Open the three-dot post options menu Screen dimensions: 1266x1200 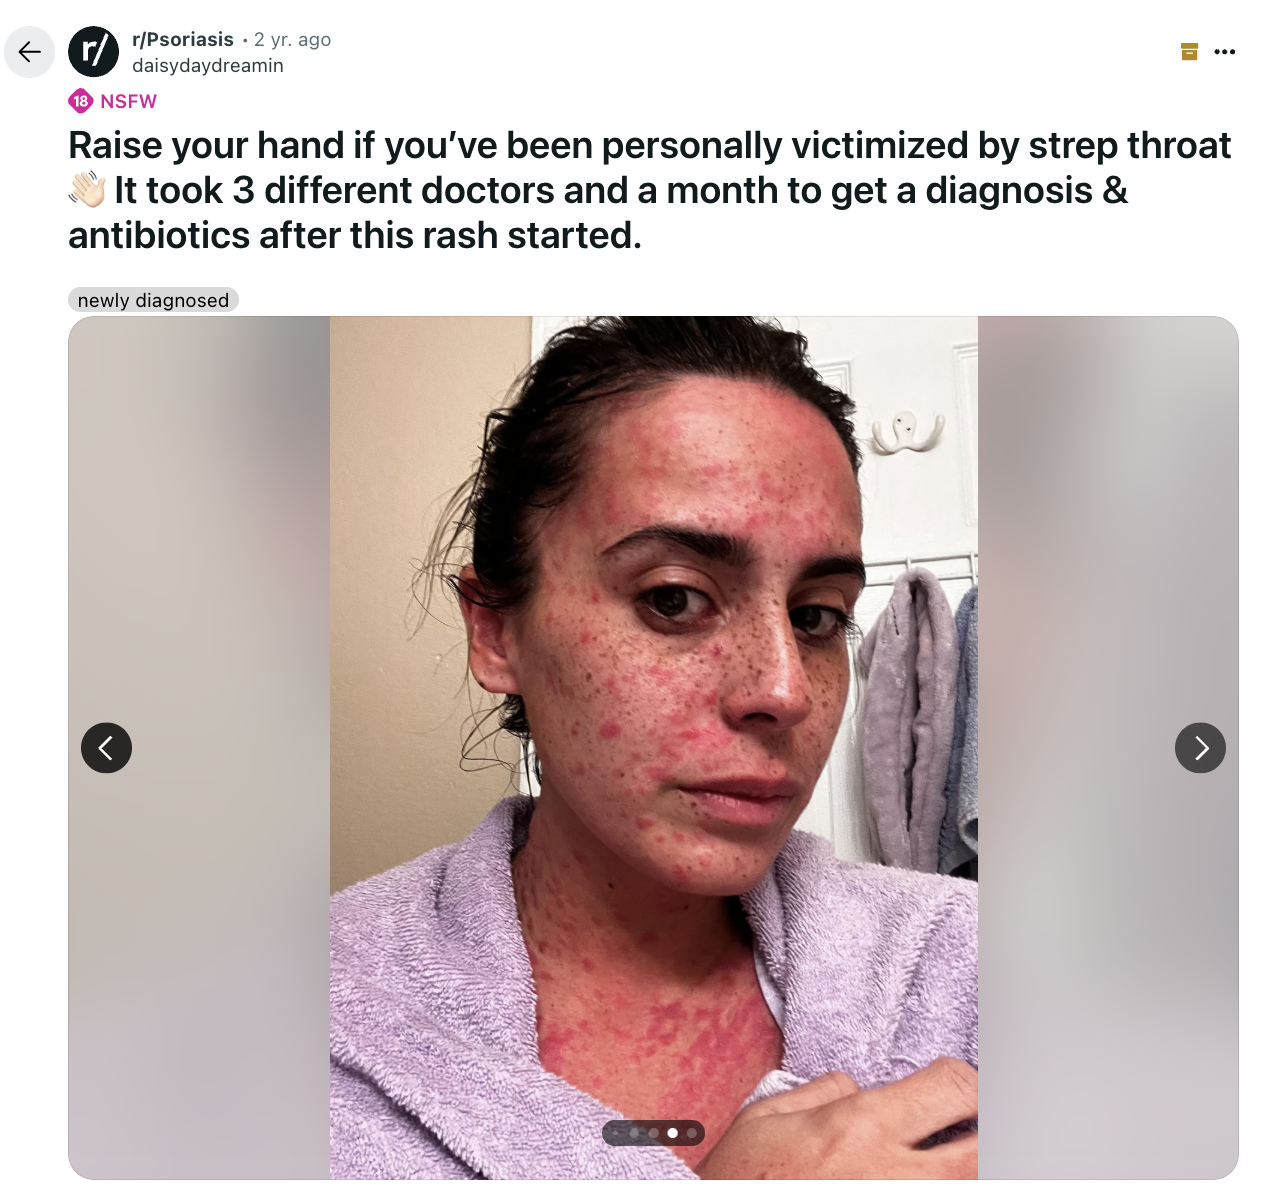1225,52
